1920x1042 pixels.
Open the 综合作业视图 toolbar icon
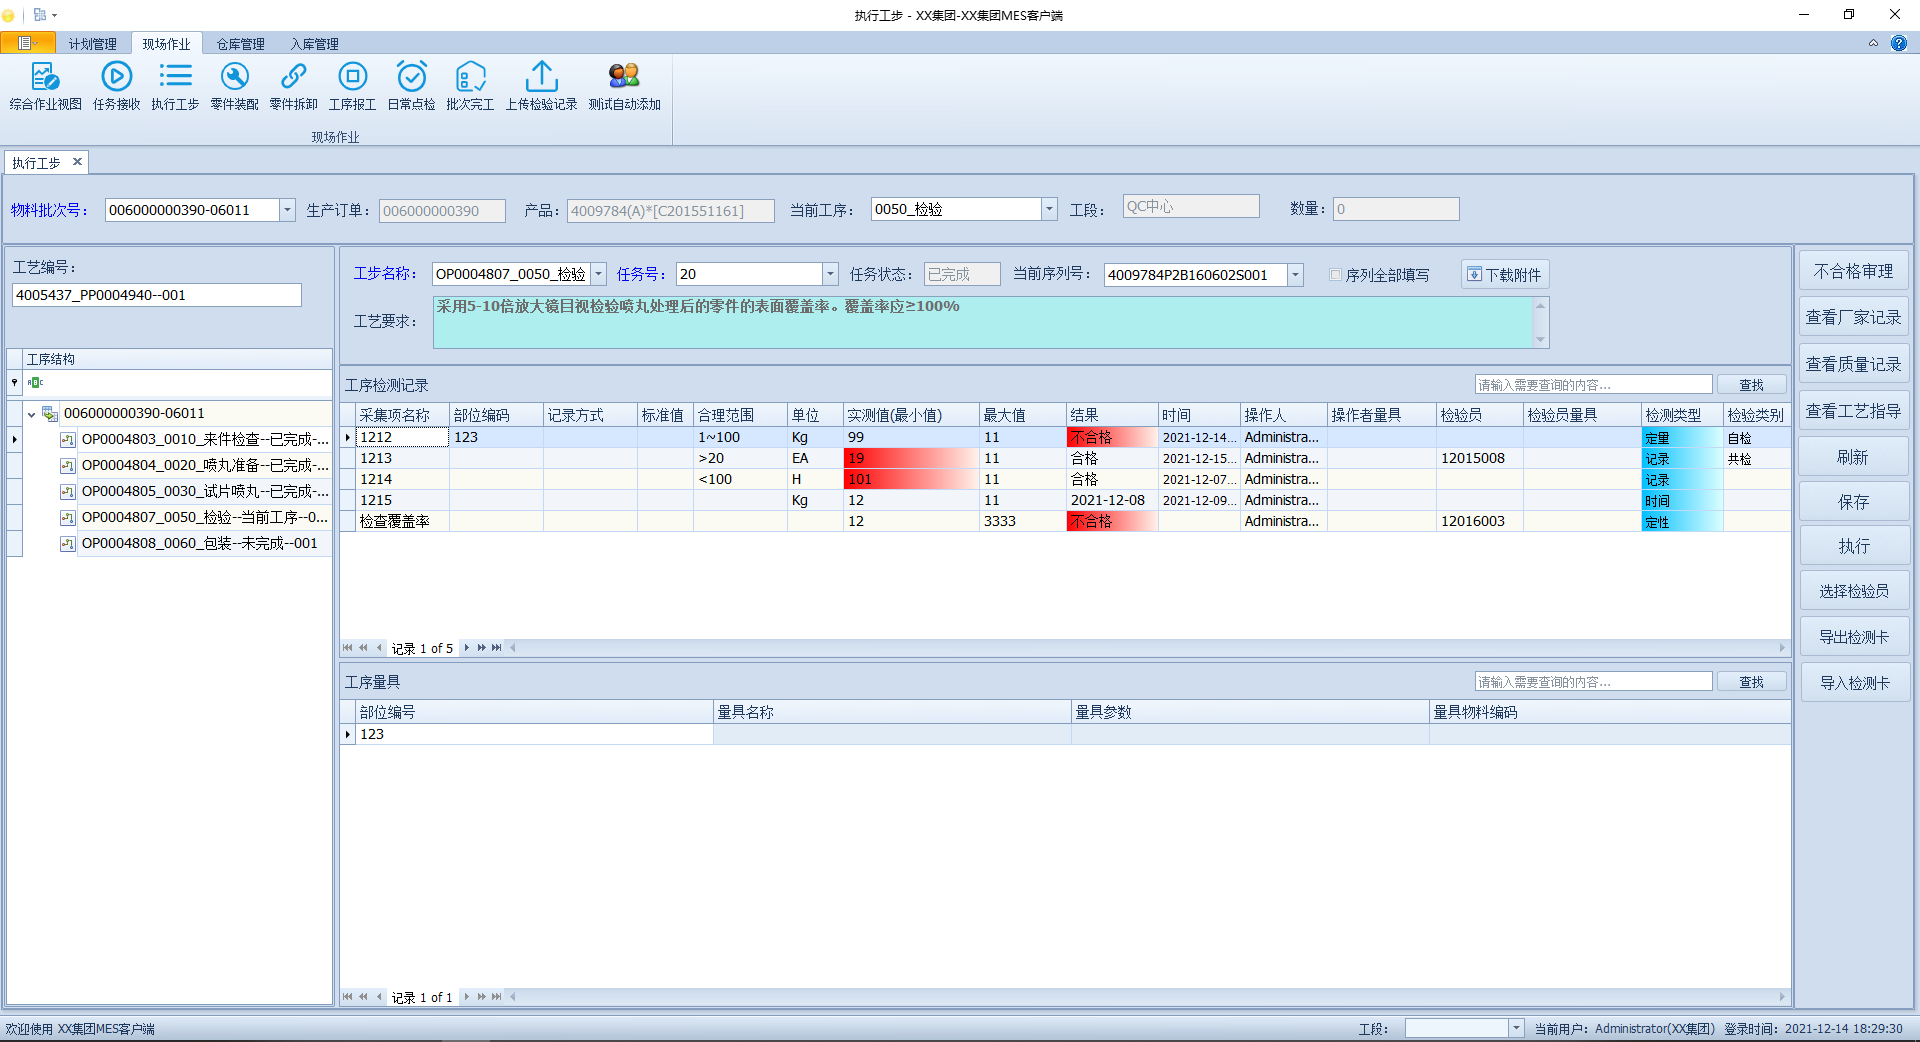tap(44, 85)
